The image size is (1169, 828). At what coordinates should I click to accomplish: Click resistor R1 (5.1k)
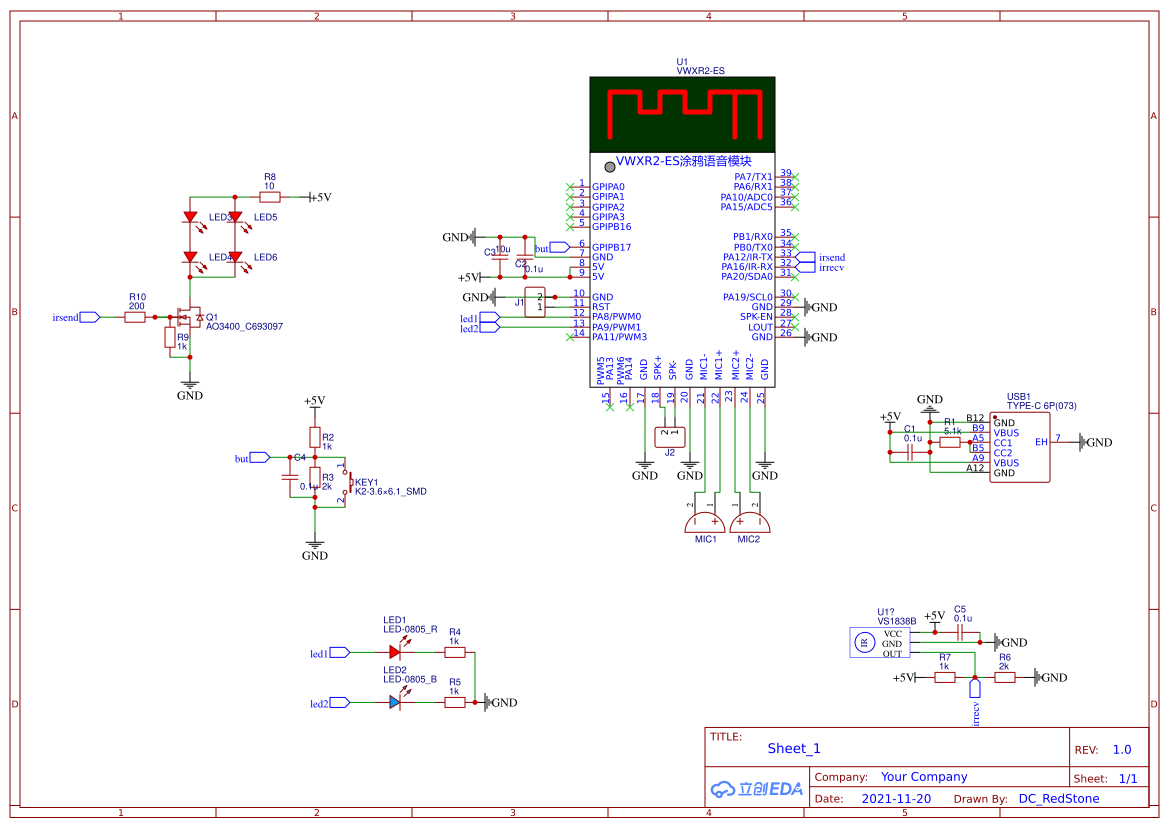click(x=950, y=443)
